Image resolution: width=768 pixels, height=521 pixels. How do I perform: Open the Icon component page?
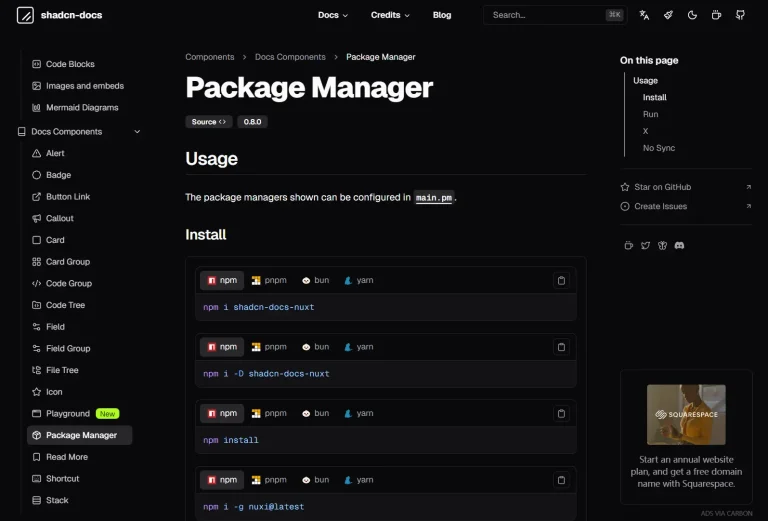(x=47, y=392)
